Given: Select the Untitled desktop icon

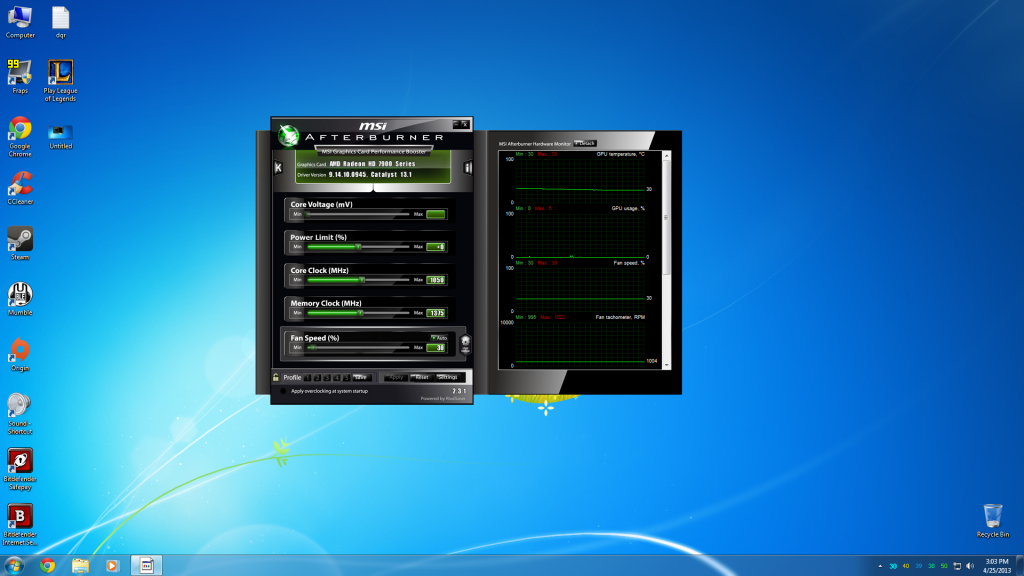Looking at the screenshot, I should pyautogui.click(x=61, y=136).
